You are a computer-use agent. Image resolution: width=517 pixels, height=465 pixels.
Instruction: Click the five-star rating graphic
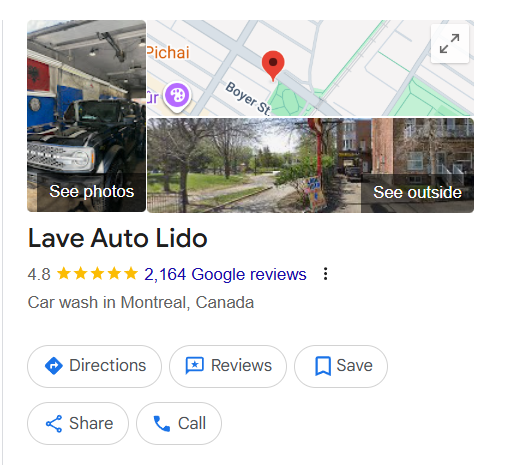[x=97, y=274]
